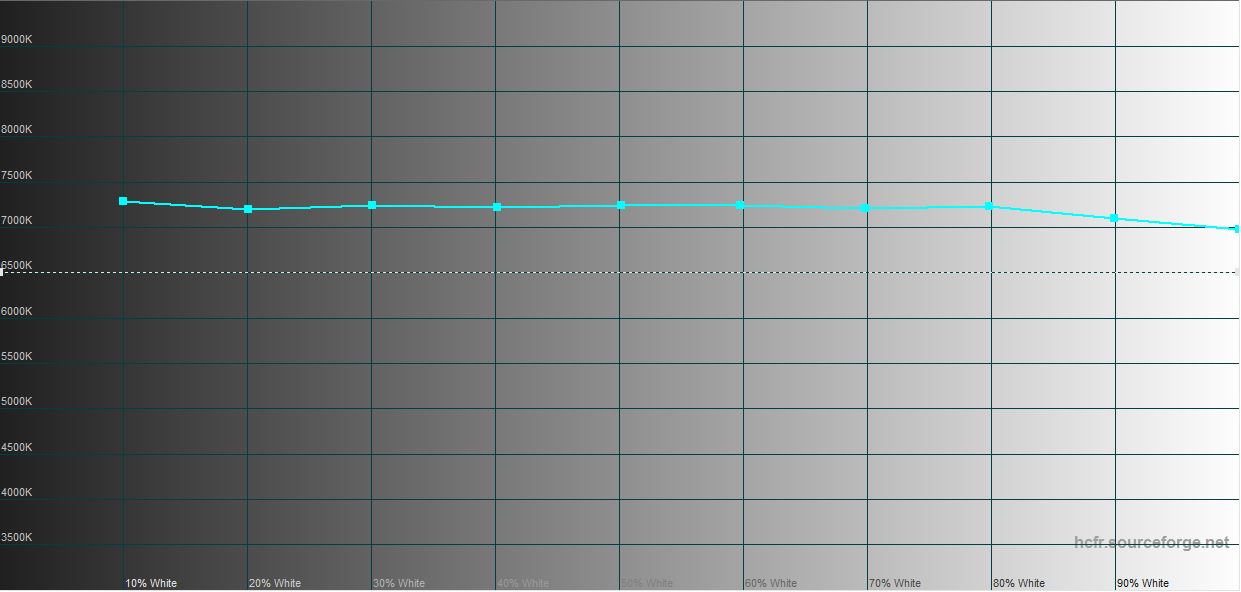Click the "80% White" x-axis label

coord(1019,583)
